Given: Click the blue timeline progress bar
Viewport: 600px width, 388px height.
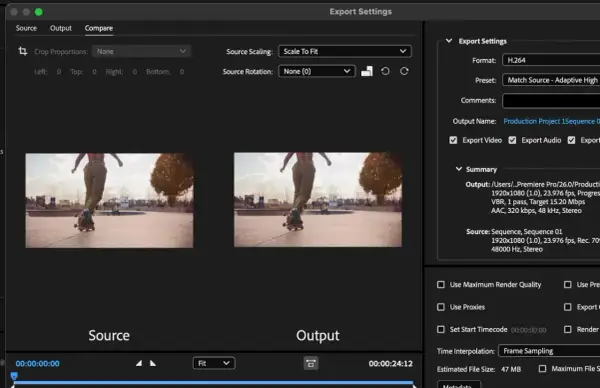Looking at the screenshot, I should (x=214, y=382).
